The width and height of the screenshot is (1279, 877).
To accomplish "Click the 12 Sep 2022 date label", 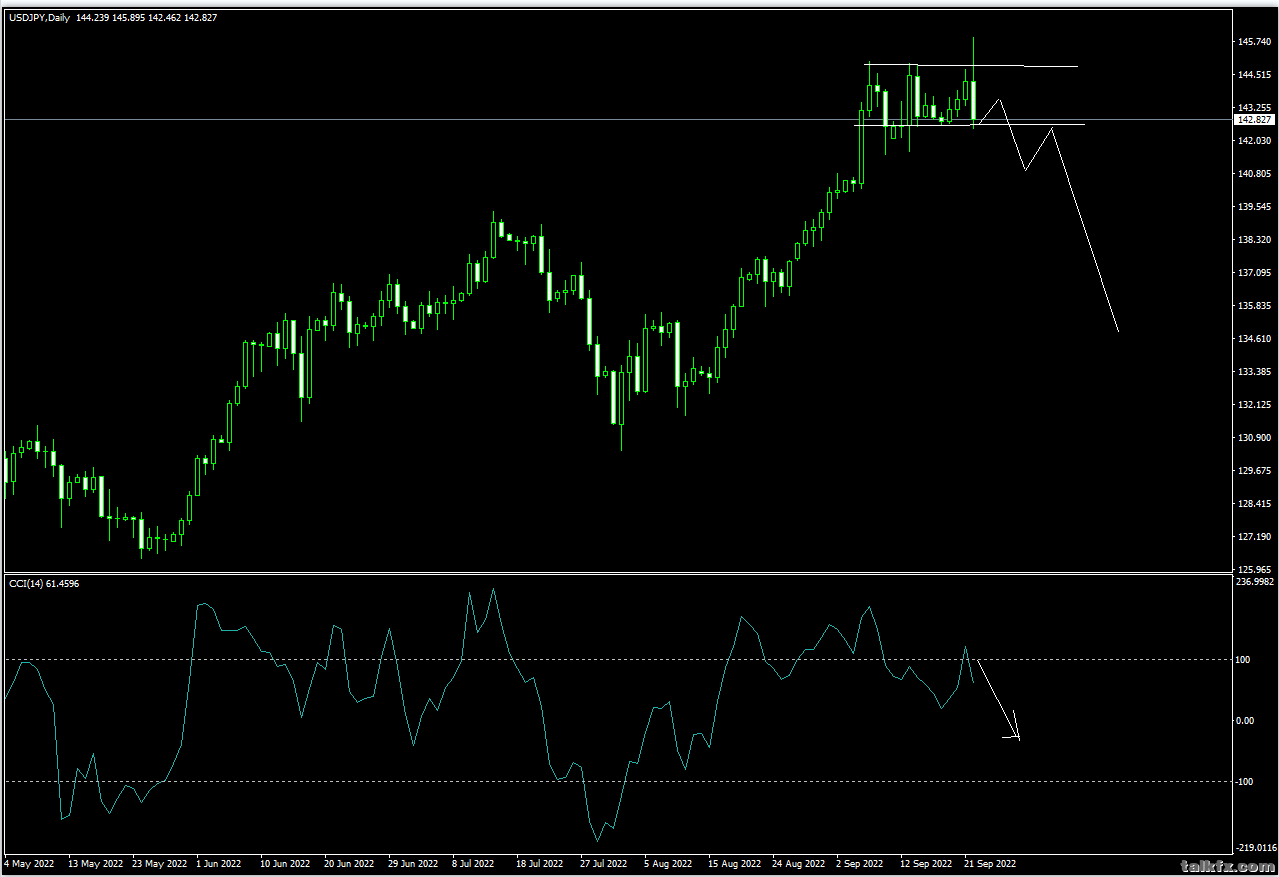I will (927, 863).
